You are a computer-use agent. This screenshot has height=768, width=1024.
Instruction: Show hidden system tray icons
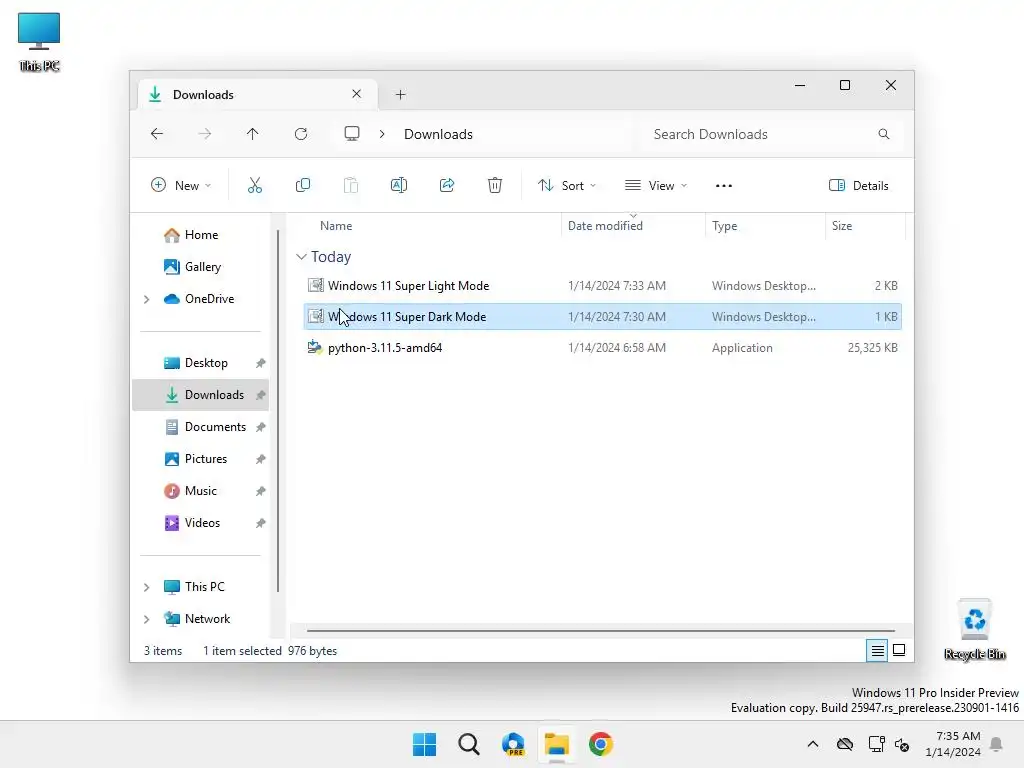coord(812,744)
